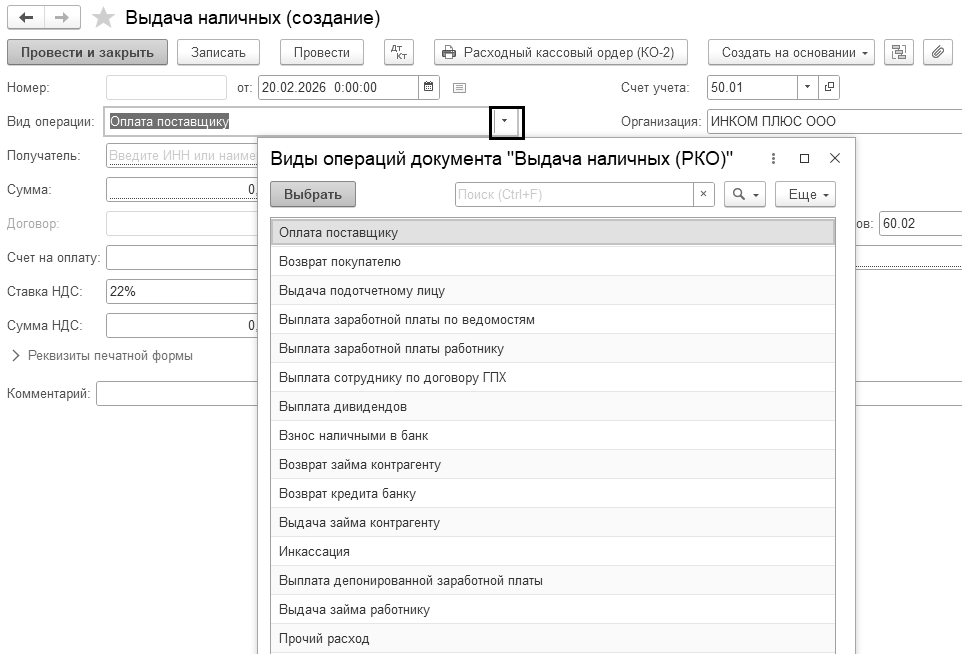This screenshot has height=654, width=962.
Task: Click the Счет учета field 50.01
Action: [752, 87]
